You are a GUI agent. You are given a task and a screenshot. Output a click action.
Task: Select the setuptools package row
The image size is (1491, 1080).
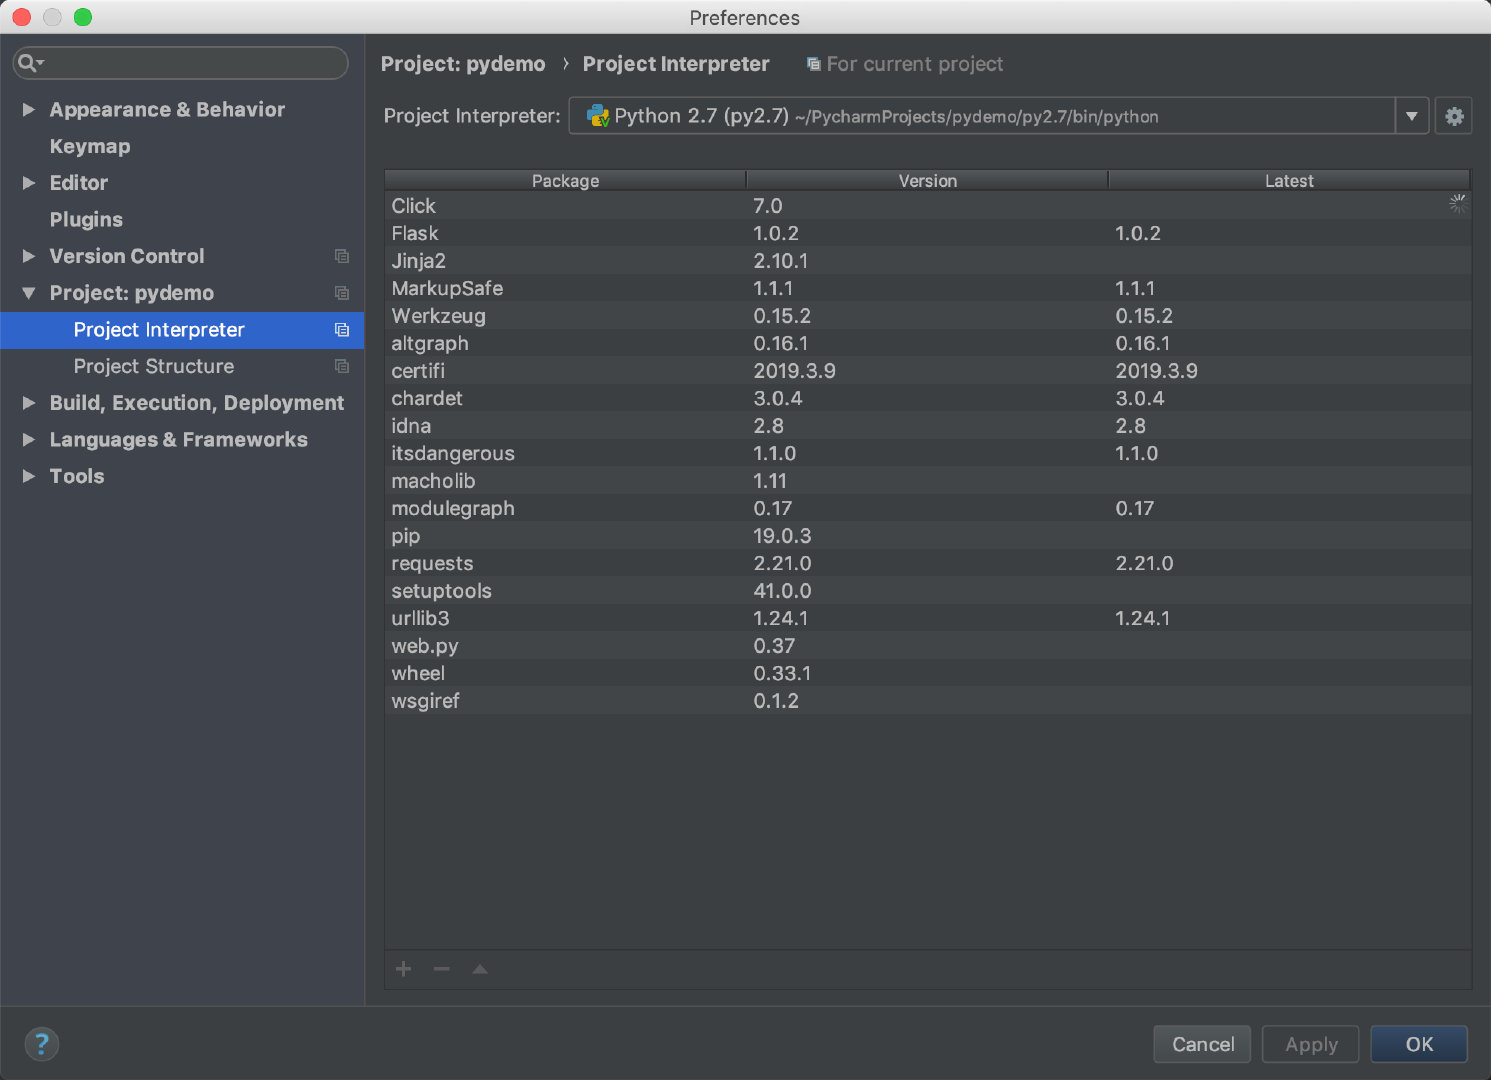pyautogui.click(x=928, y=591)
